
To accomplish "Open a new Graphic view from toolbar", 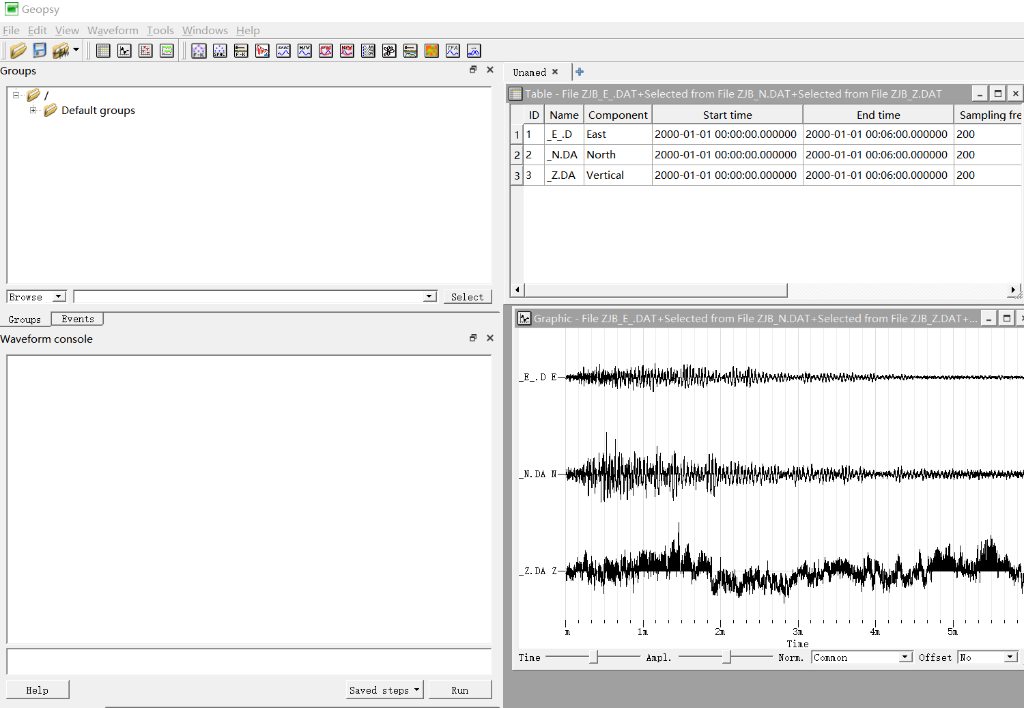I will click(x=124, y=50).
